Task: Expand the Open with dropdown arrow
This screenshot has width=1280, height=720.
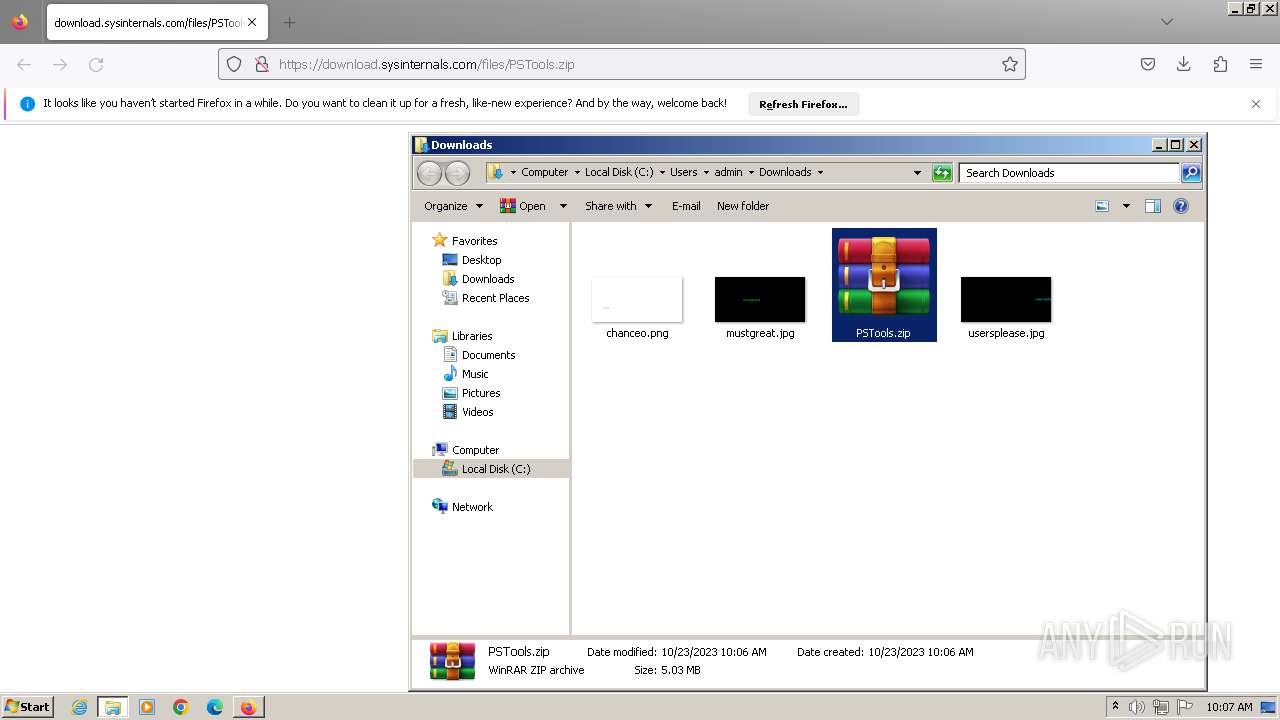Action: click(563, 206)
